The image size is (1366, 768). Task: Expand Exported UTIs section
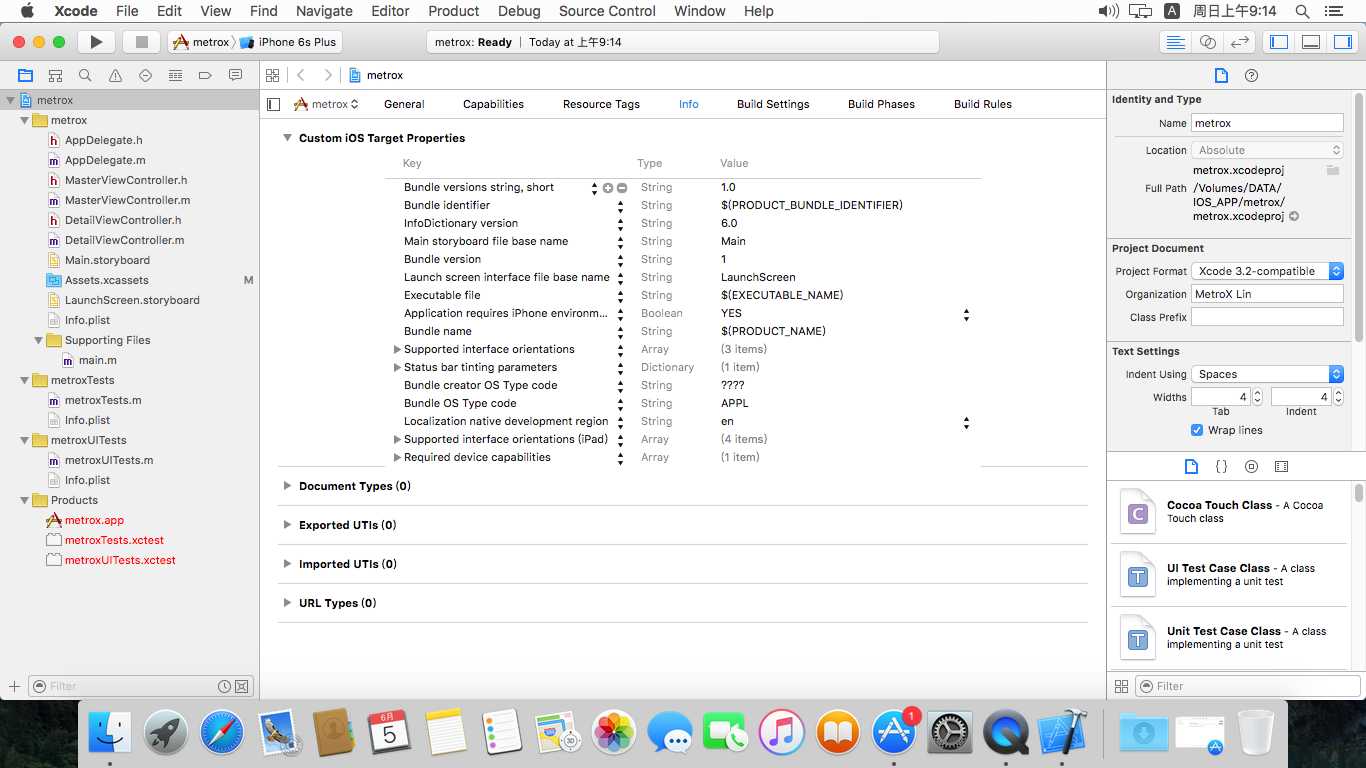(287, 525)
